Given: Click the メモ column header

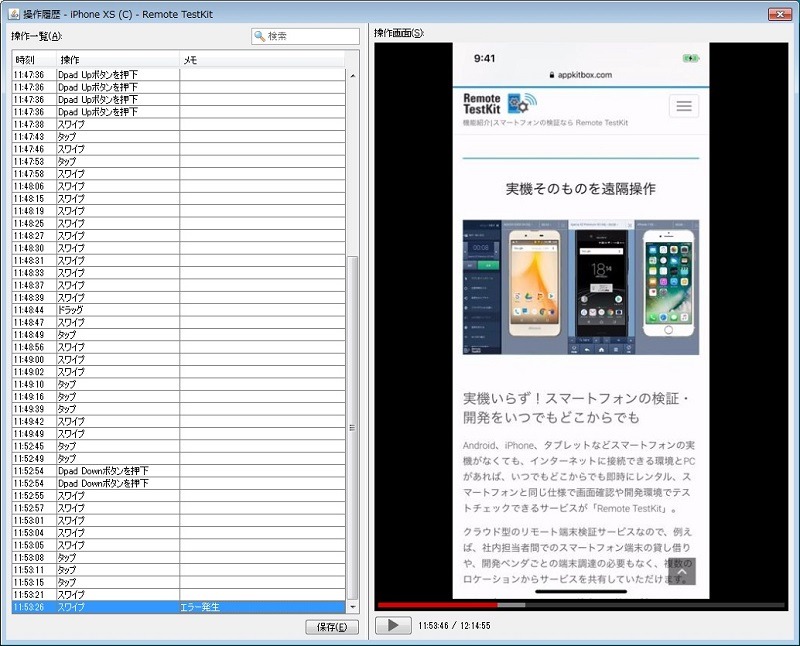Looking at the screenshot, I should pos(262,60).
